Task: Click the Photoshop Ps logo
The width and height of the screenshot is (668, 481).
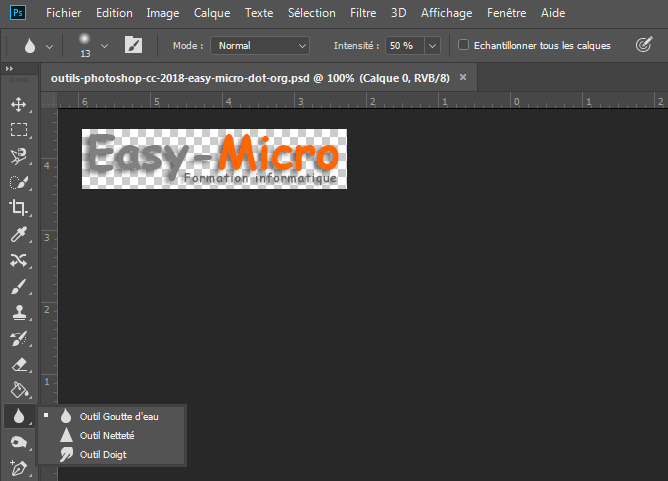Action: click(18, 13)
